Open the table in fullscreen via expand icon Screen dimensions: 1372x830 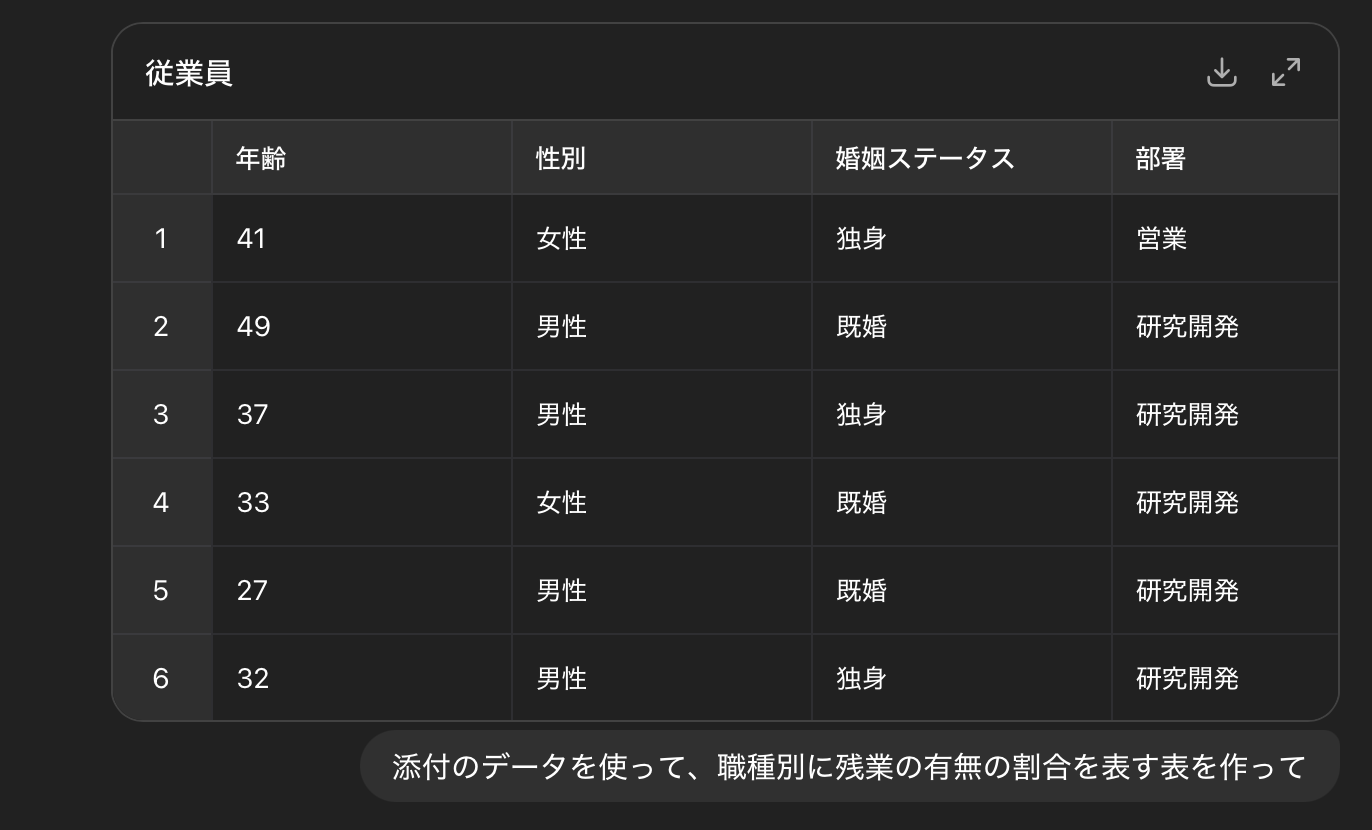[1285, 73]
